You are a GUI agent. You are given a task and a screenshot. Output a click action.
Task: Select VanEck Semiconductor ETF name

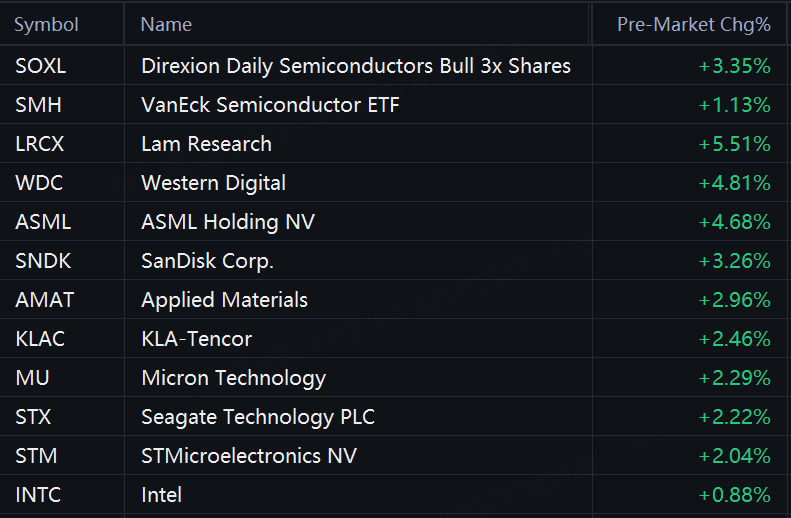(x=270, y=105)
